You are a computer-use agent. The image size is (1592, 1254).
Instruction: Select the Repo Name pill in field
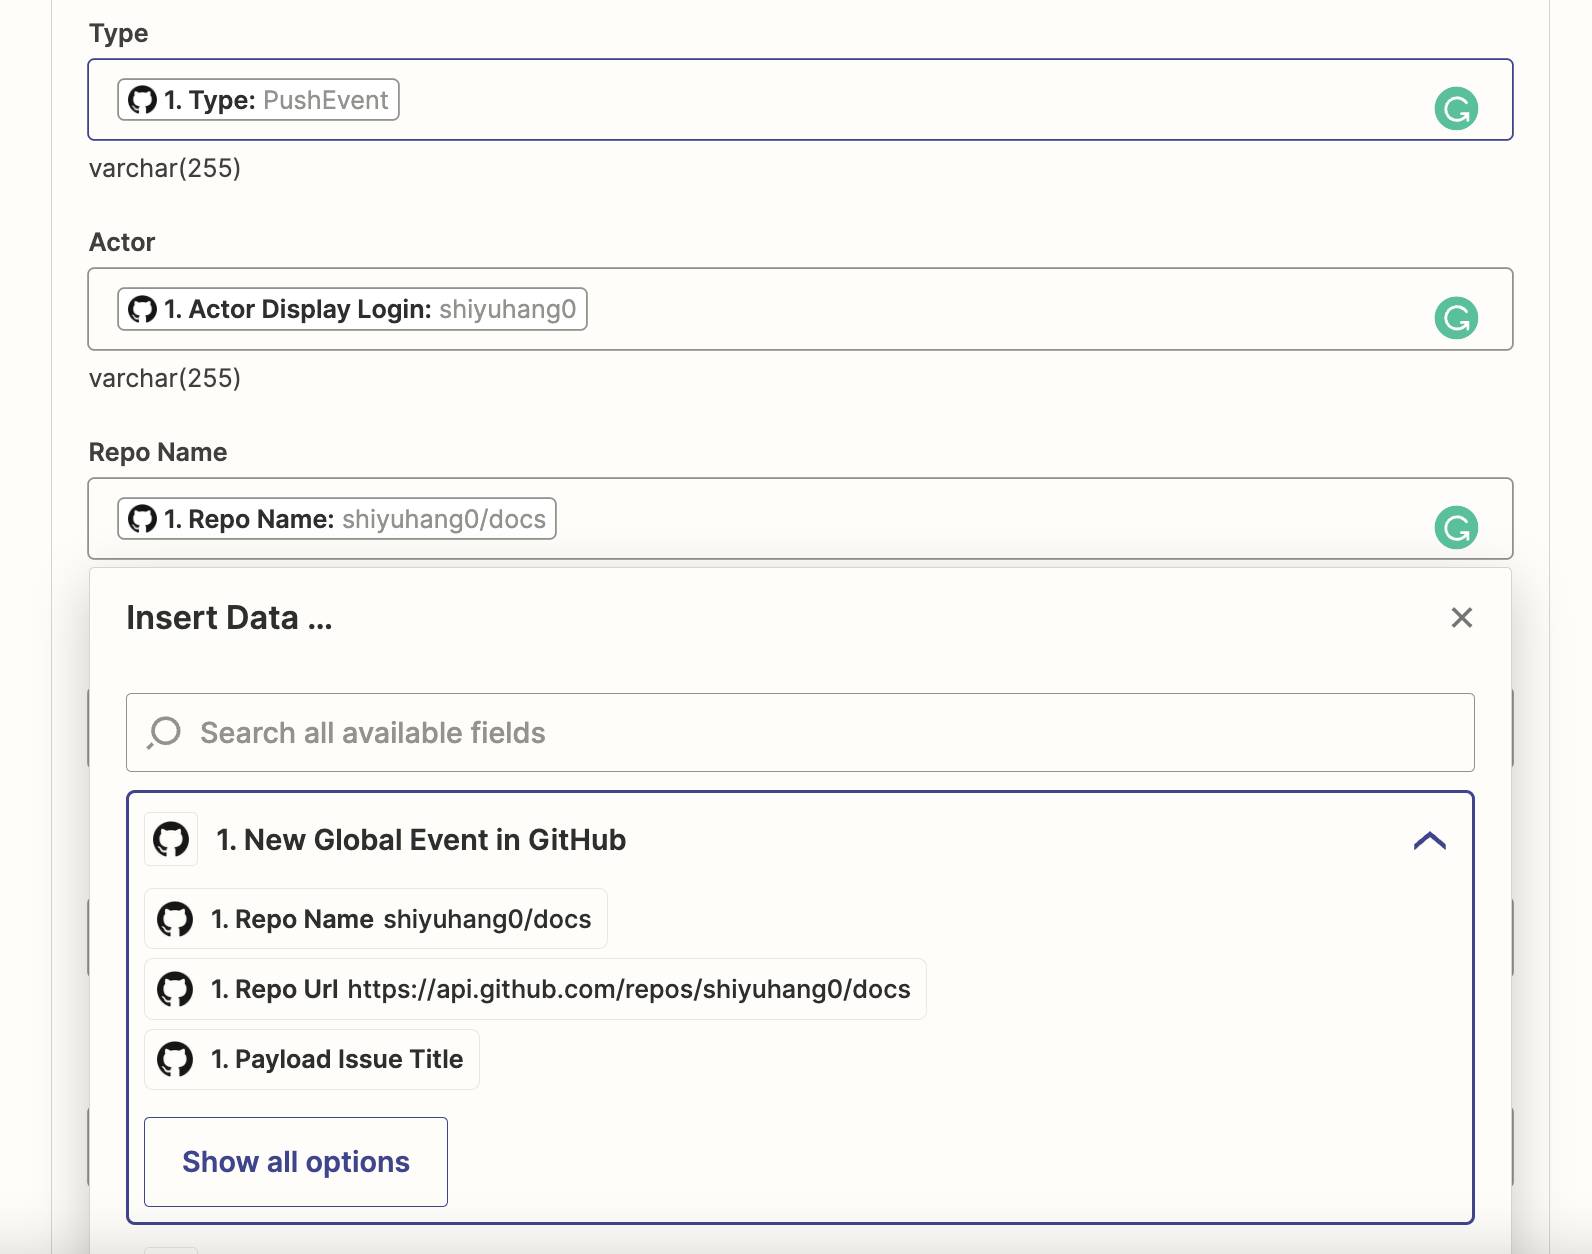click(x=337, y=519)
